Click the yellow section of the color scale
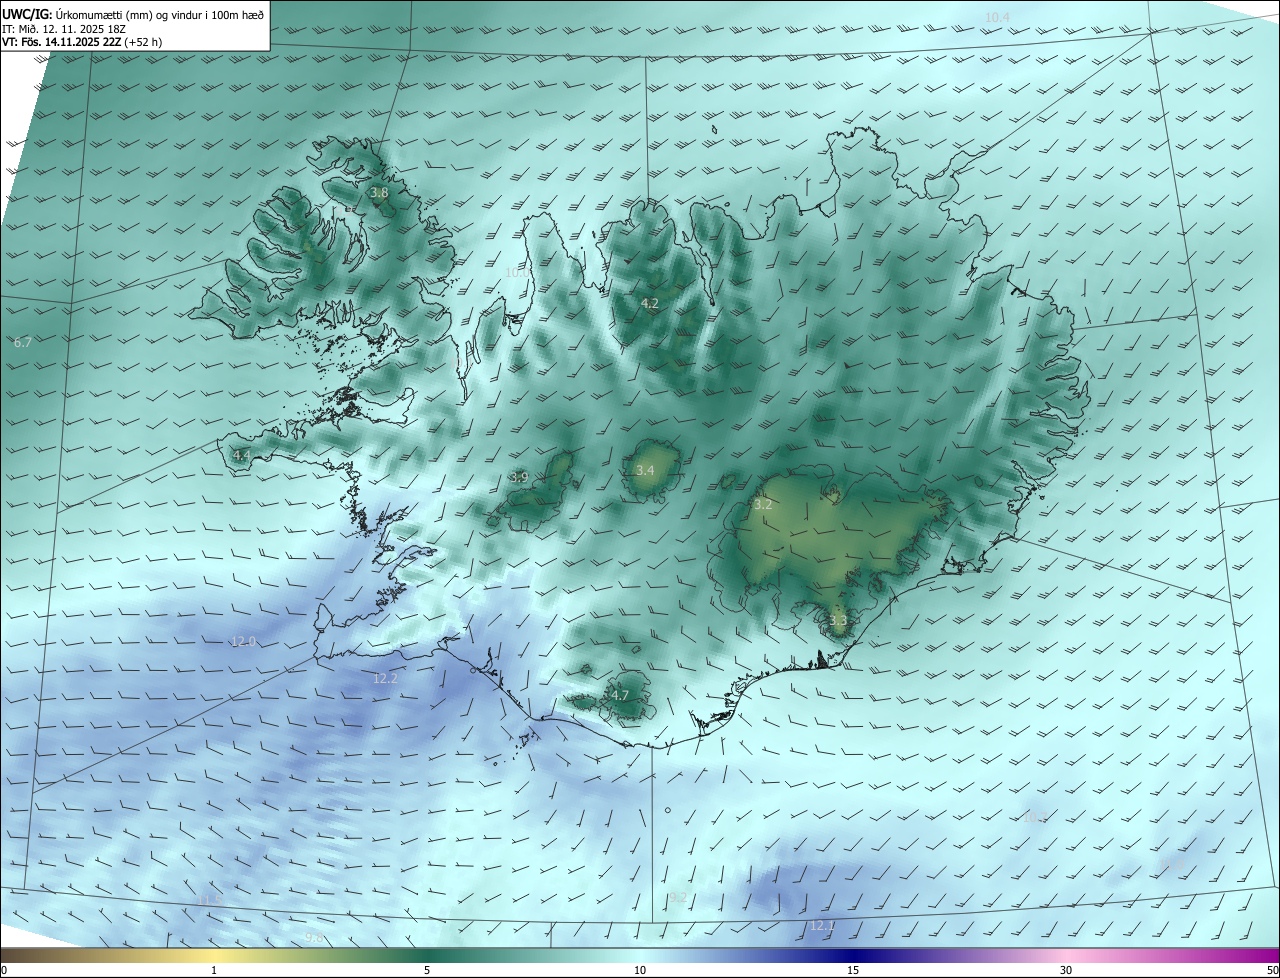 [215, 955]
